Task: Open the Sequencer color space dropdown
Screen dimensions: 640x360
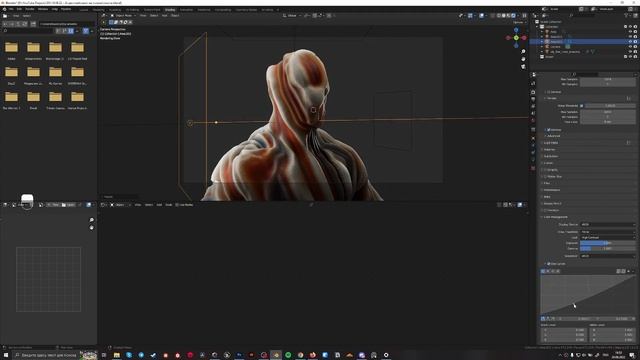Action: coord(608,256)
